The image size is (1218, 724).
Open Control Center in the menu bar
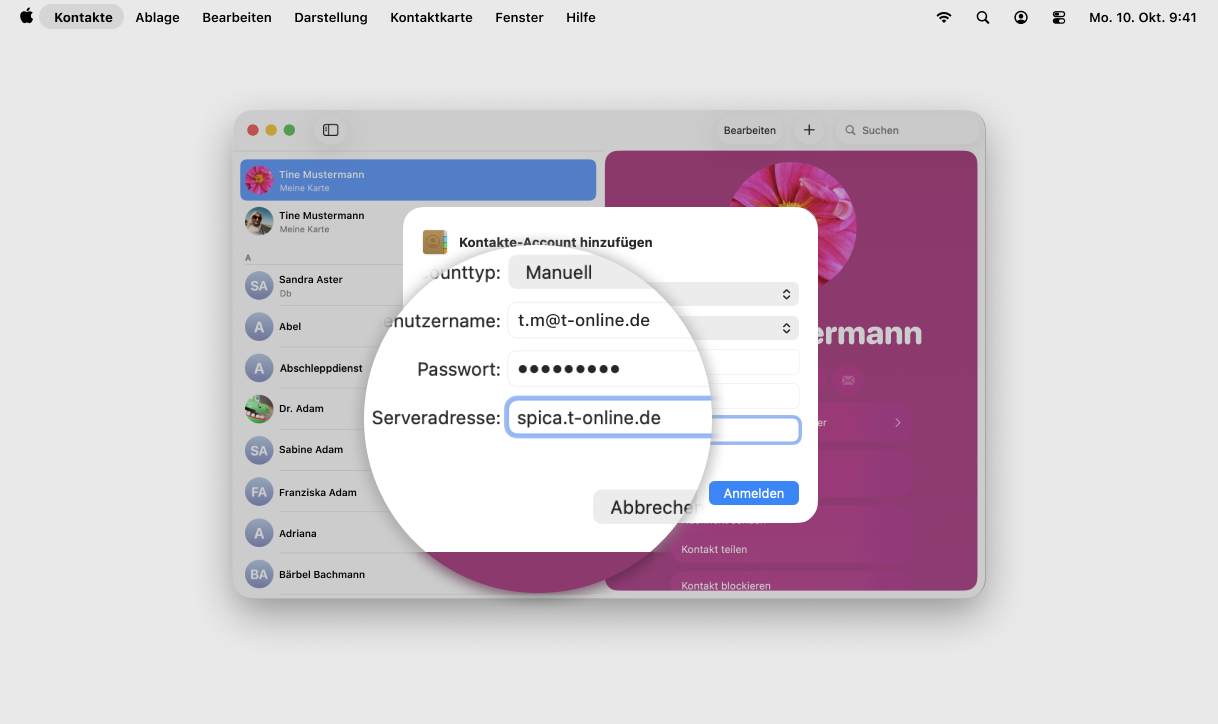point(1059,17)
